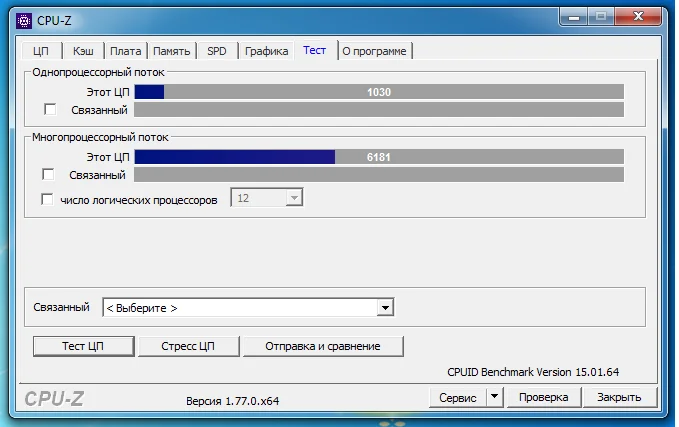Click the Многопроцессорный поток group label

100,137
